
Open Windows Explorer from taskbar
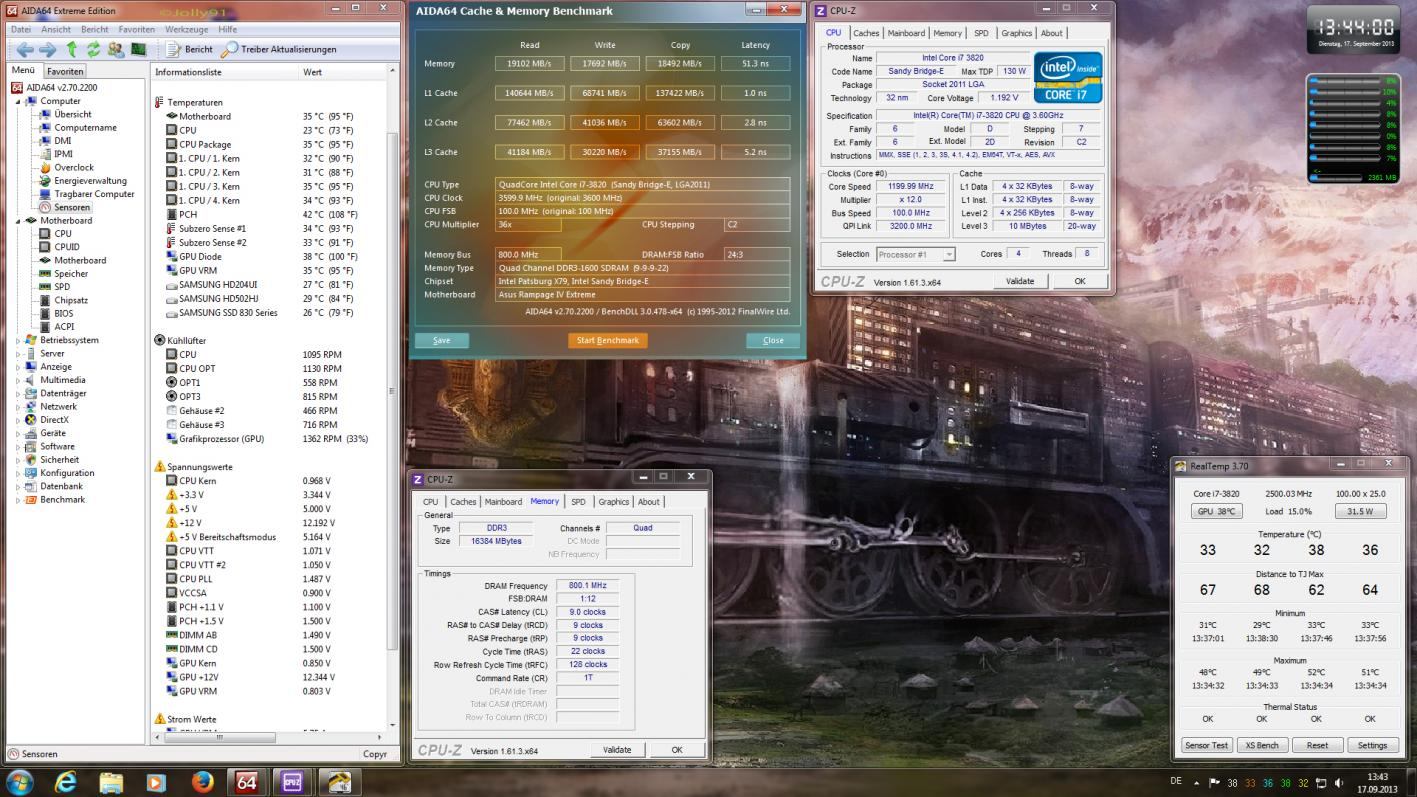tap(111, 782)
